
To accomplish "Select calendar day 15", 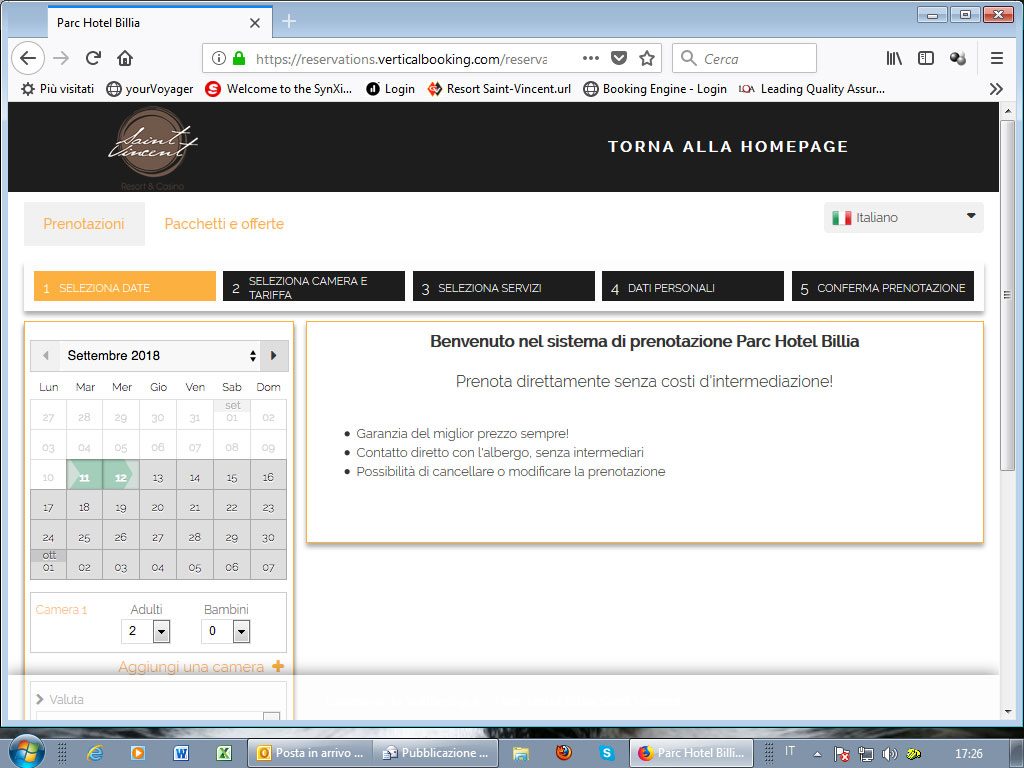I will click(x=232, y=477).
